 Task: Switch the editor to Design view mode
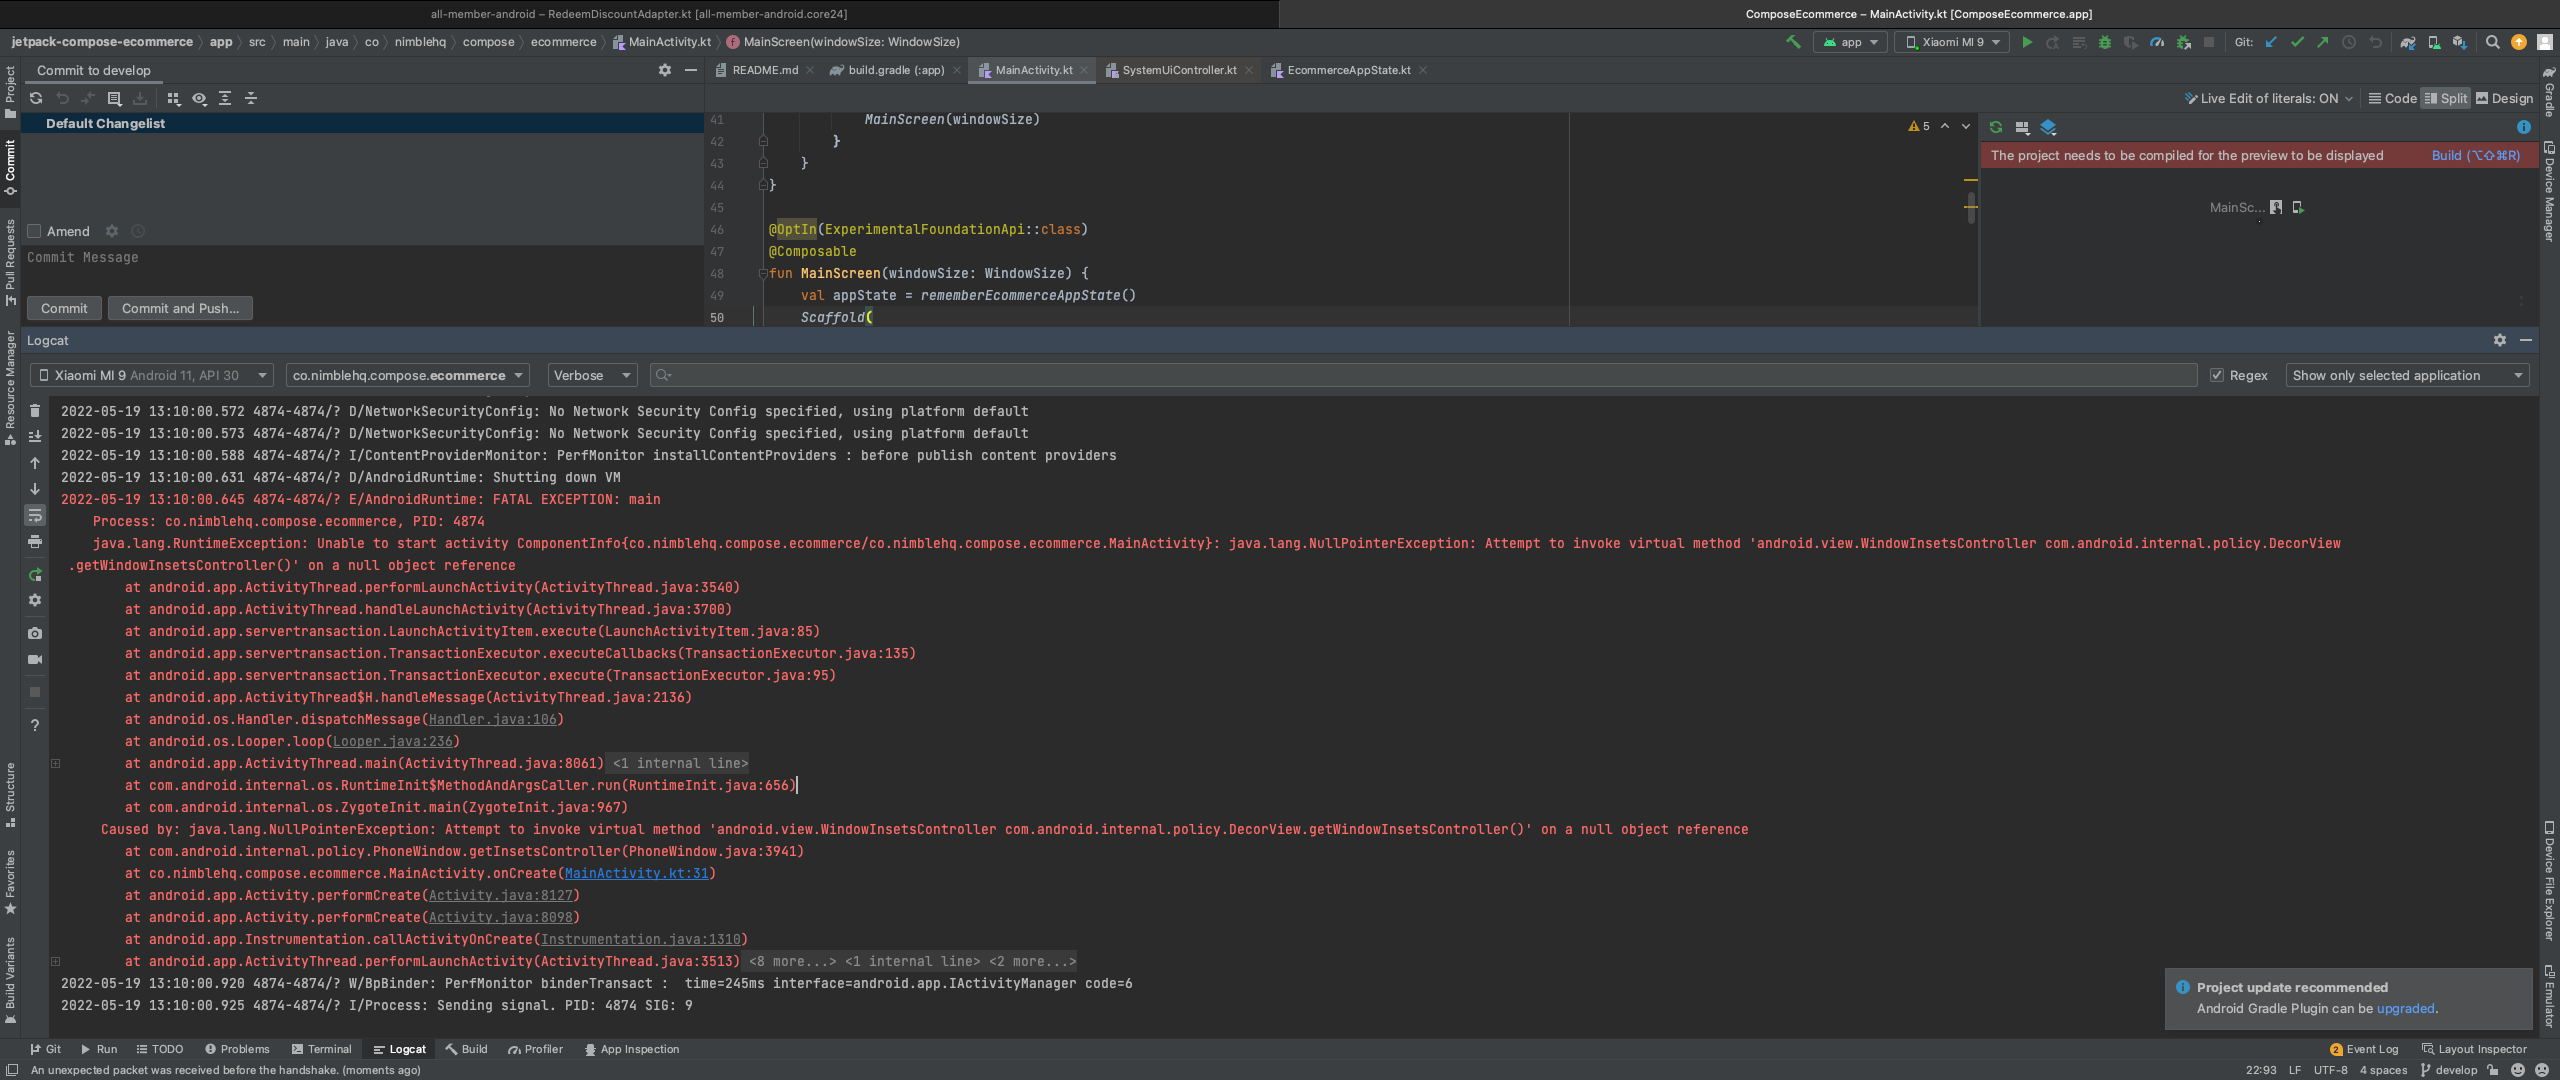click(x=2504, y=98)
